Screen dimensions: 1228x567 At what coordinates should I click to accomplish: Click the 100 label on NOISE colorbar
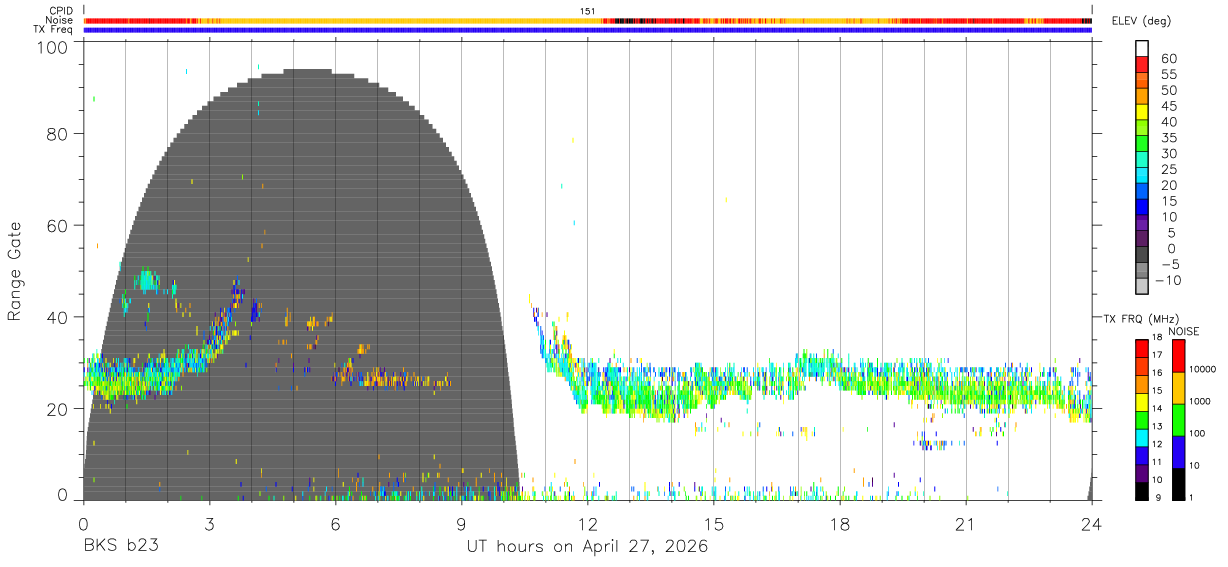(1198, 433)
